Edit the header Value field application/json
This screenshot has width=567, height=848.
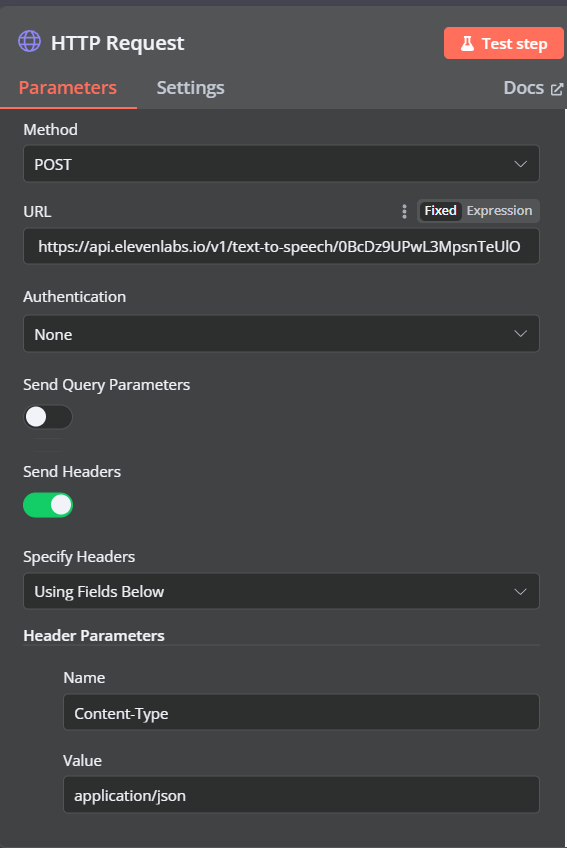pos(301,795)
